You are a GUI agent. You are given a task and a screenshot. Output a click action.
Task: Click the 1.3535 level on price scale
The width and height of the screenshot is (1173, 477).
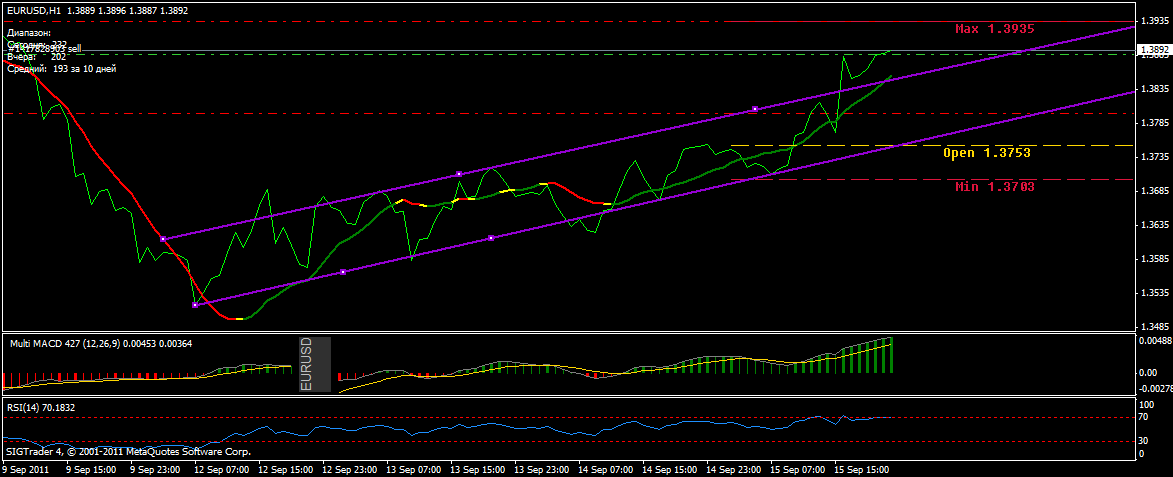pos(1153,293)
